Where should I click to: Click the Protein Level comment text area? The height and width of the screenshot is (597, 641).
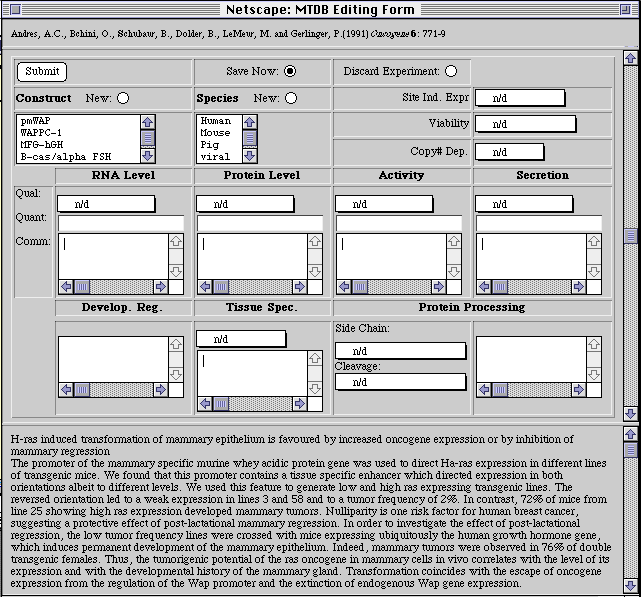(252, 256)
